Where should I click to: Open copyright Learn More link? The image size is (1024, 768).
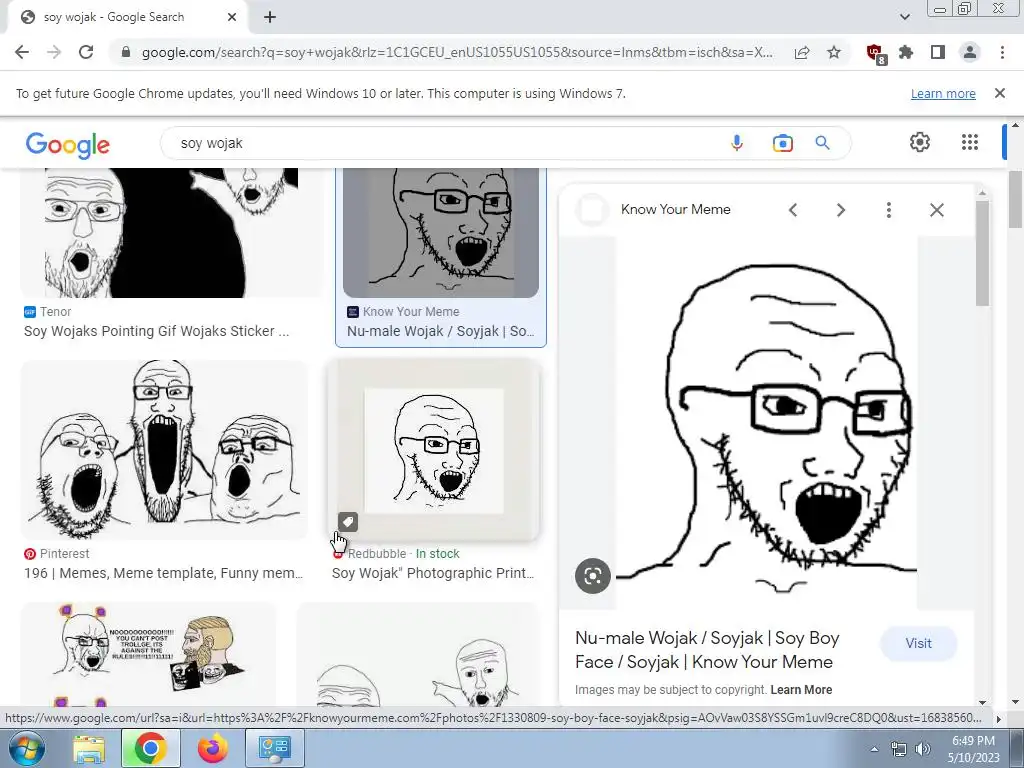pyautogui.click(x=801, y=690)
